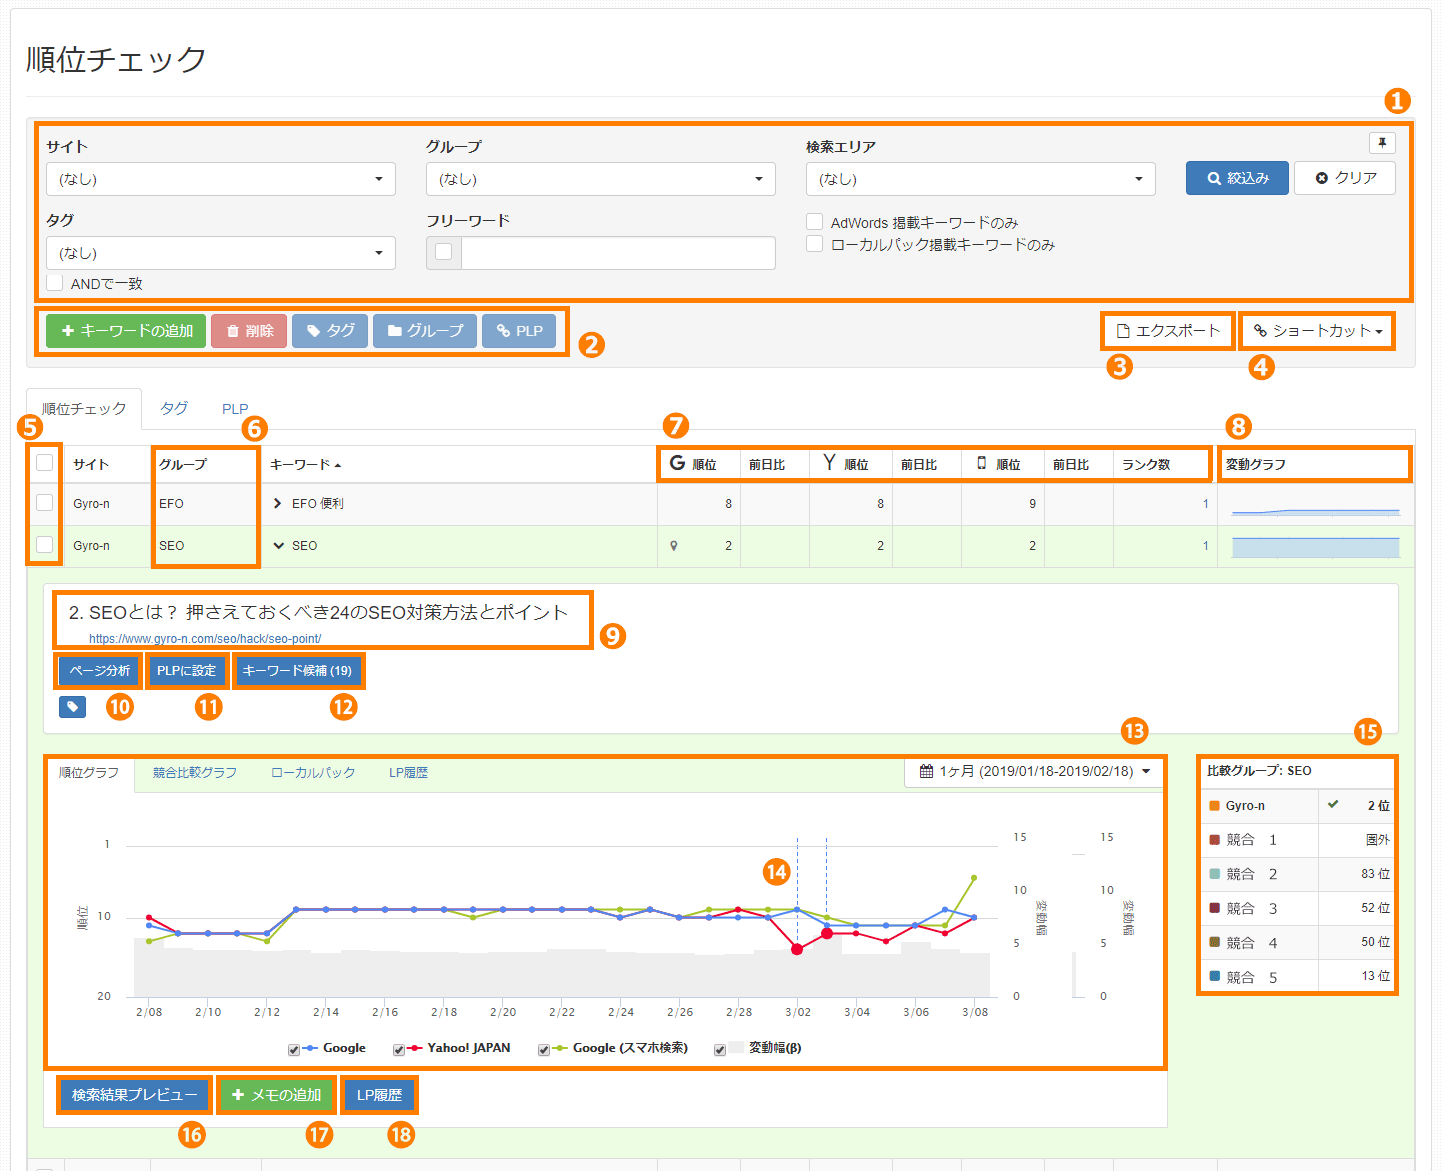The width and height of the screenshot is (1442, 1171).
Task: Click the Yahoo Y icon column header
Action: click(829, 462)
